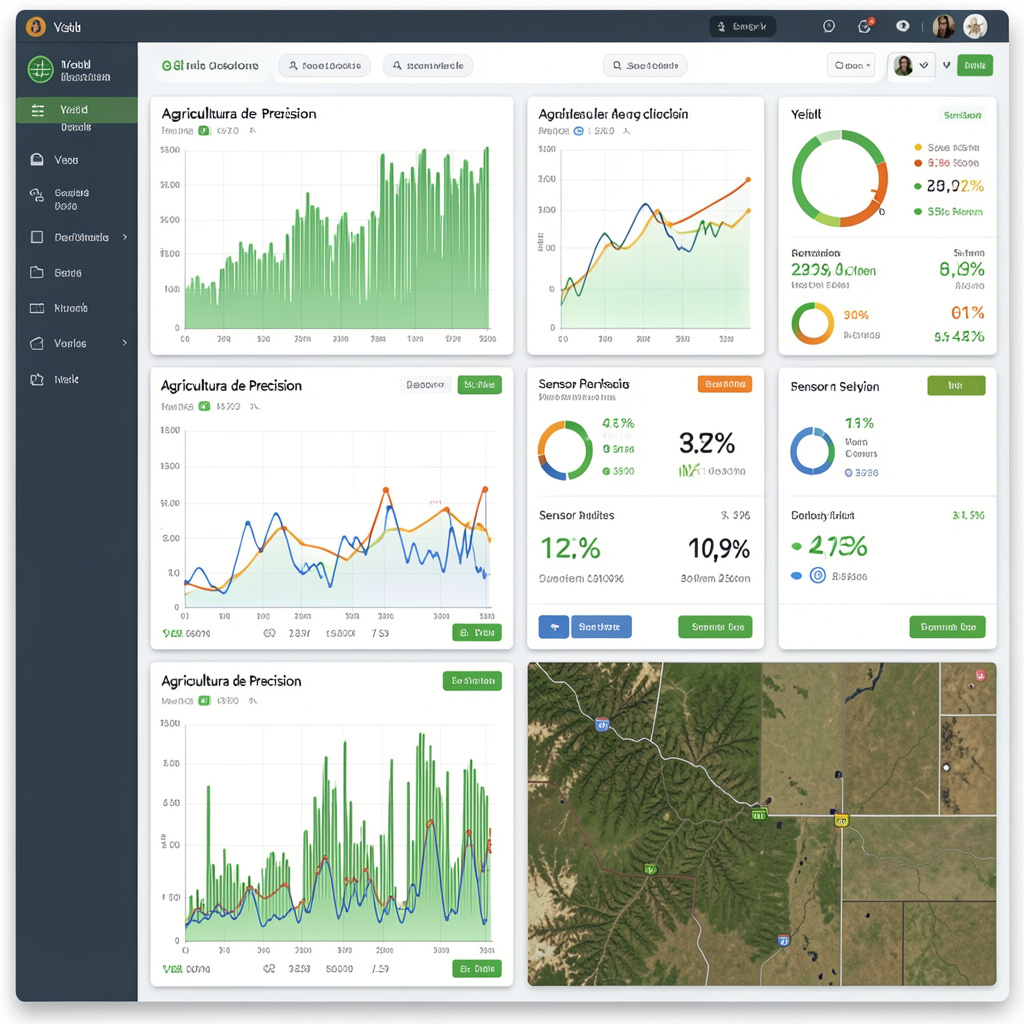1024x1024 pixels.
Task: Click the clock icon in the top bar
Action: [x=828, y=27]
